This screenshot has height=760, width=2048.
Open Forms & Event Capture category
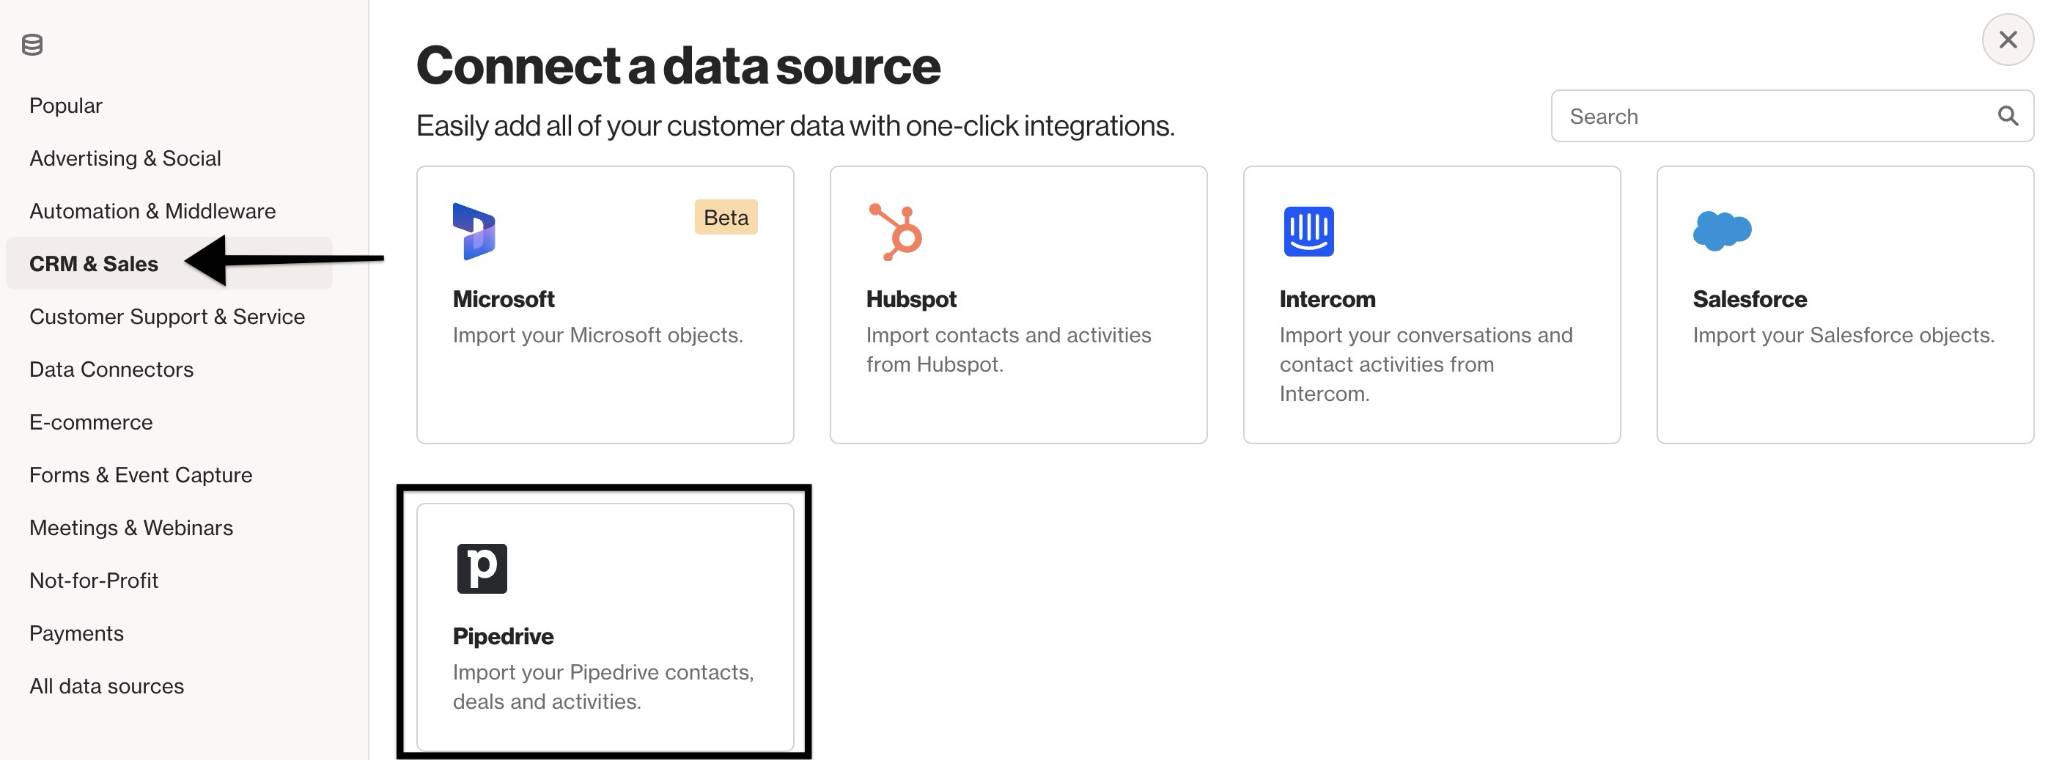141,475
